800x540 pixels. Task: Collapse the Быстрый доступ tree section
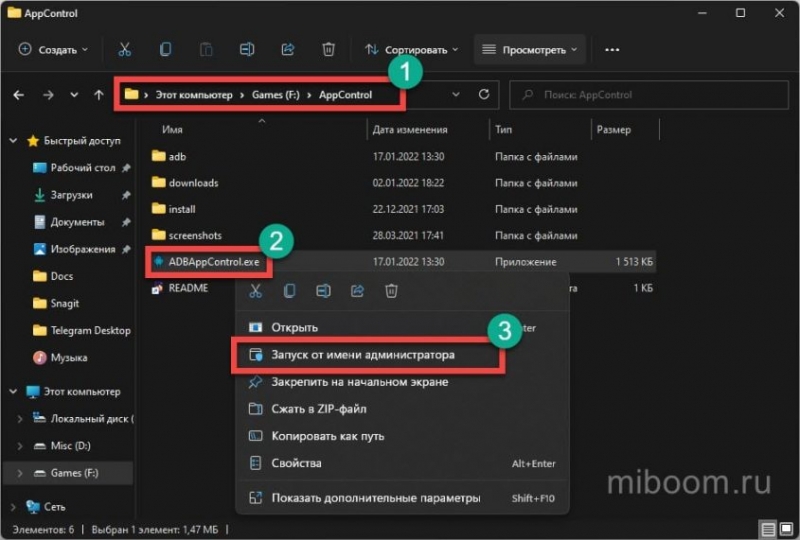pyautogui.click(x=13, y=140)
